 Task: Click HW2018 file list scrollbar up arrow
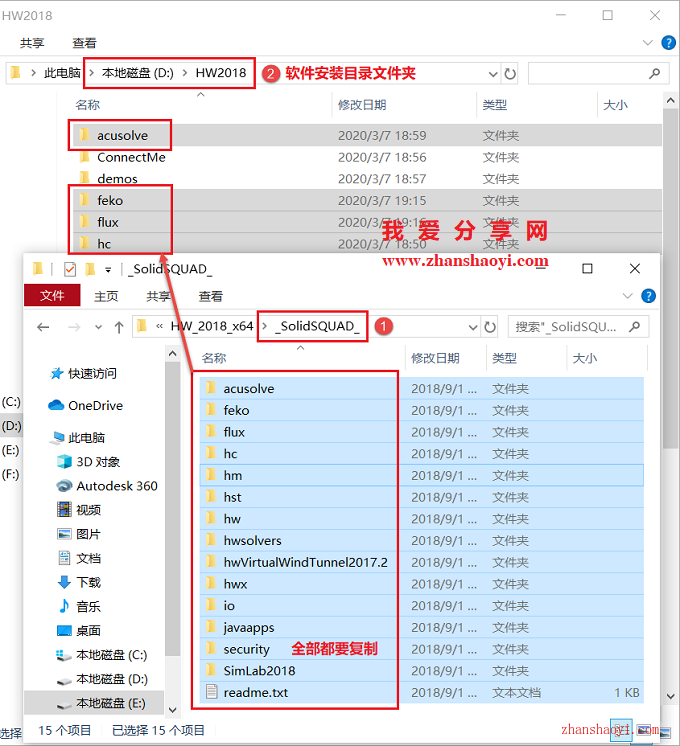point(670,100)
